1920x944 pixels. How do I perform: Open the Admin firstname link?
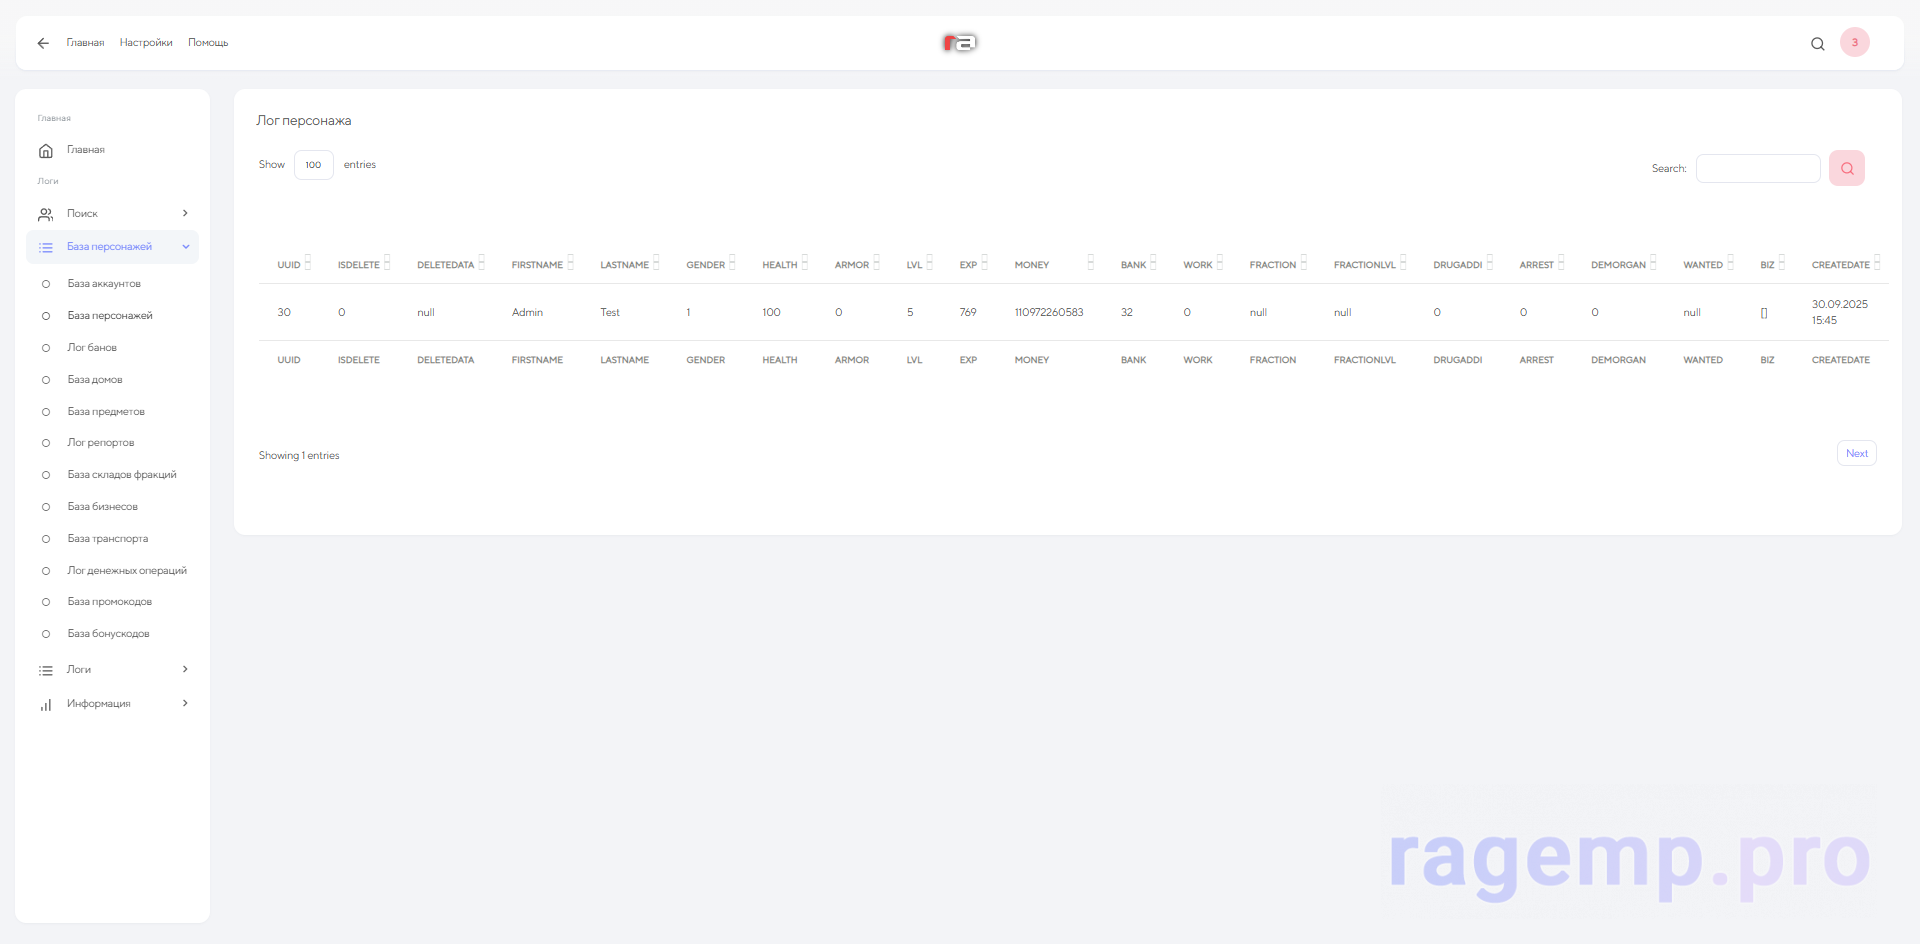coord(527,313)
